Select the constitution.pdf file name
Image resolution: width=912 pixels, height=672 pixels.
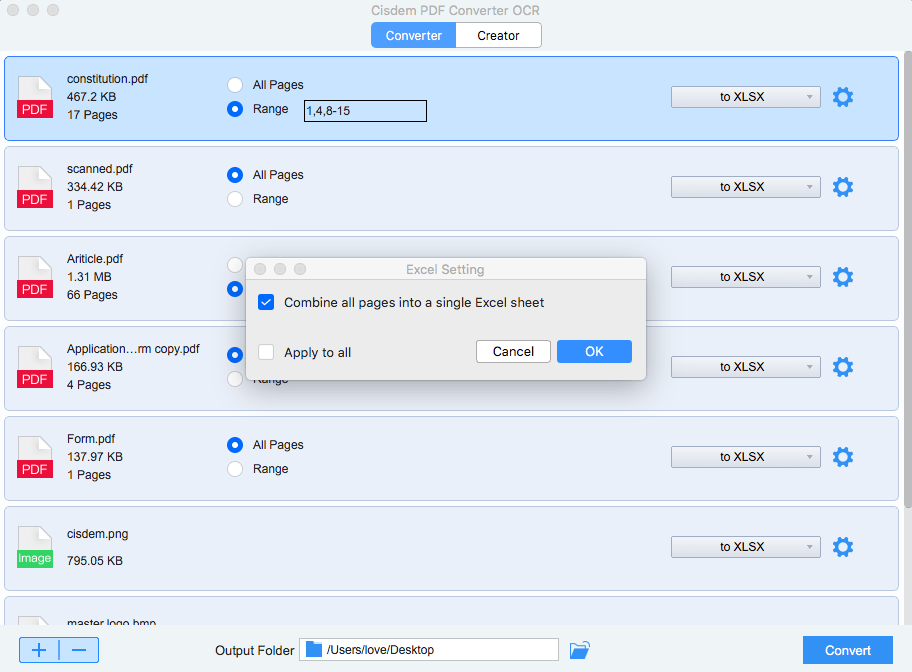(x=108, y=79)
